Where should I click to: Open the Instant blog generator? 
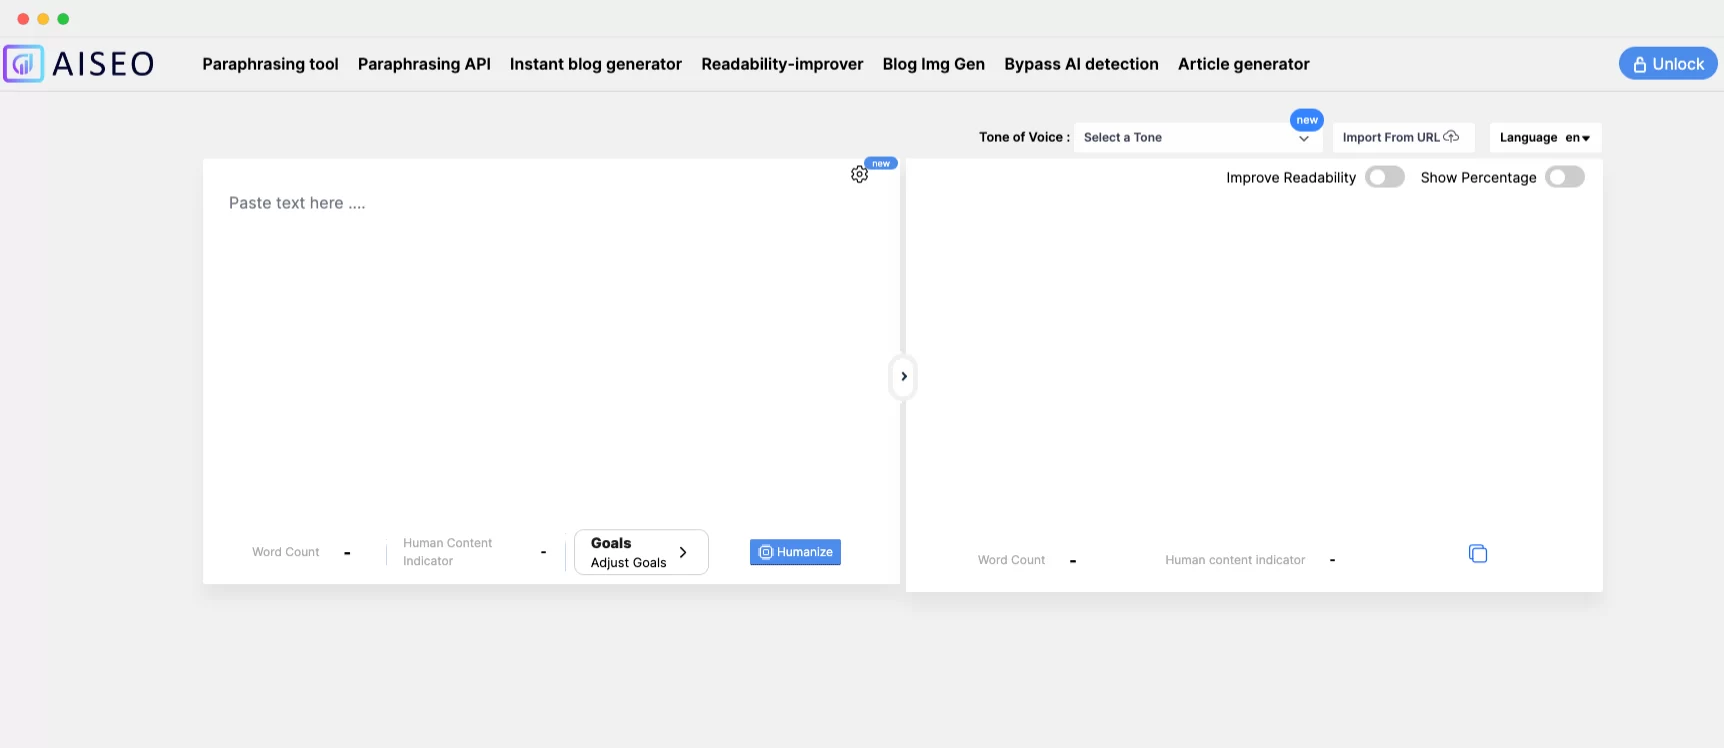596,64
